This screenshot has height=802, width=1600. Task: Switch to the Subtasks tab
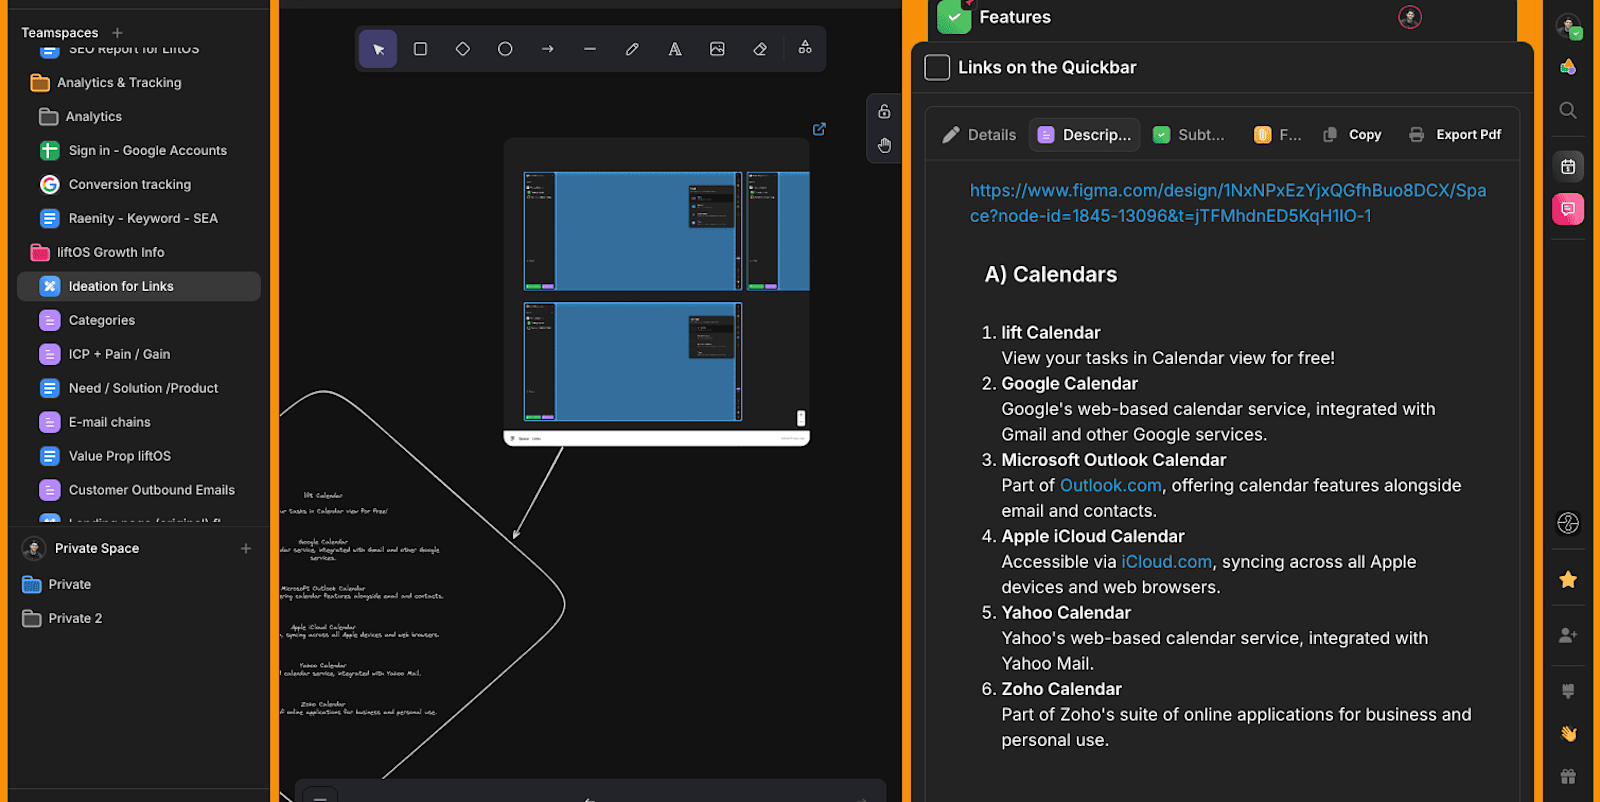1189,135
